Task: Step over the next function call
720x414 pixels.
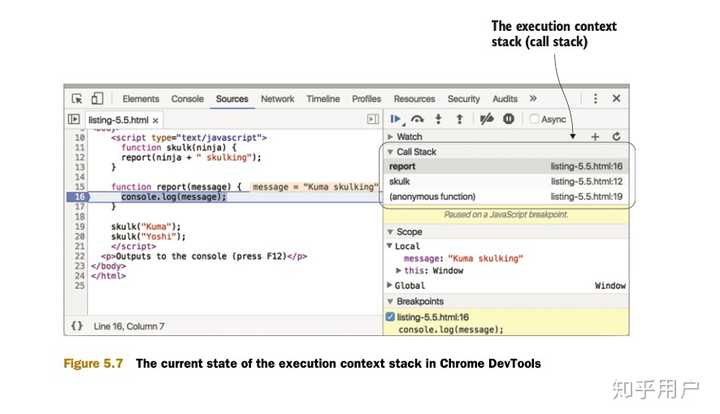Action: [x=417, y=119]
